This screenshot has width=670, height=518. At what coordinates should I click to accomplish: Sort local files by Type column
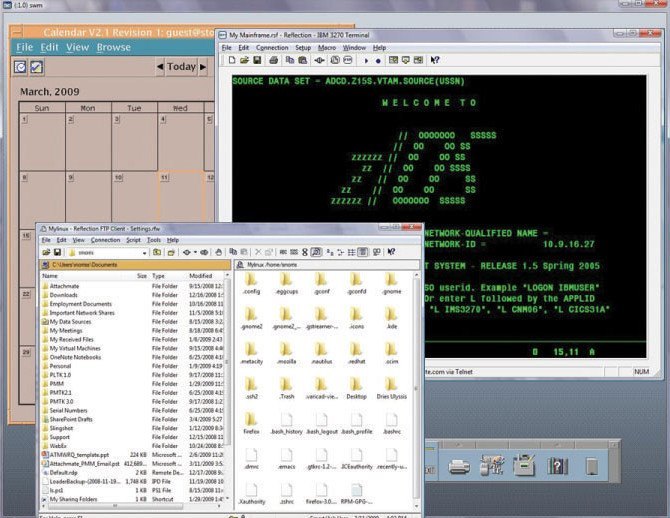[x=158, y=276]
